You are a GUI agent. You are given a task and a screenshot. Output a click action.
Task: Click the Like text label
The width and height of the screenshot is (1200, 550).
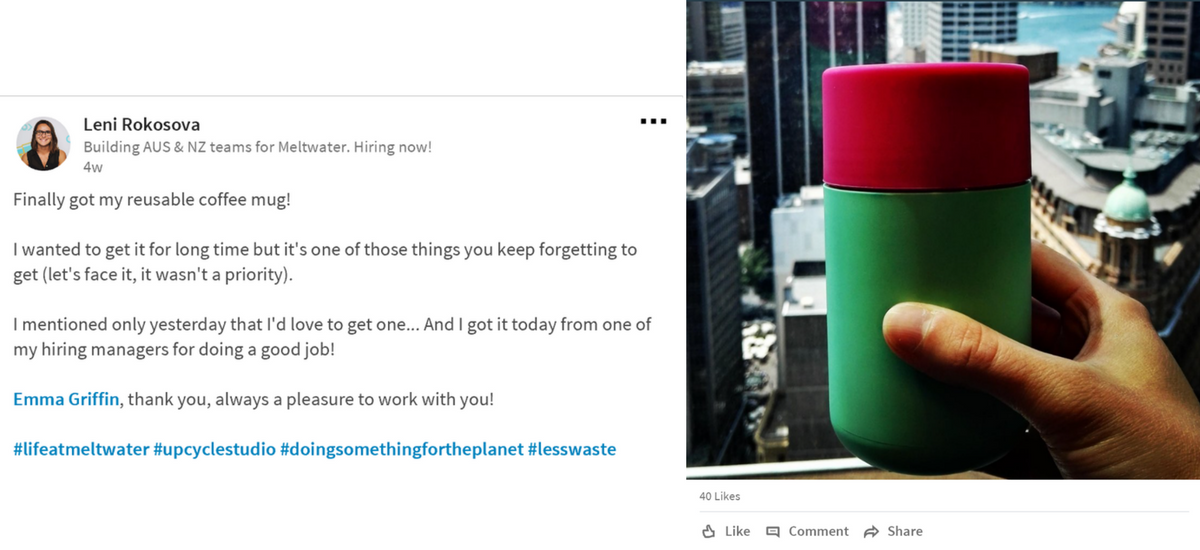(x=737, y=531)
